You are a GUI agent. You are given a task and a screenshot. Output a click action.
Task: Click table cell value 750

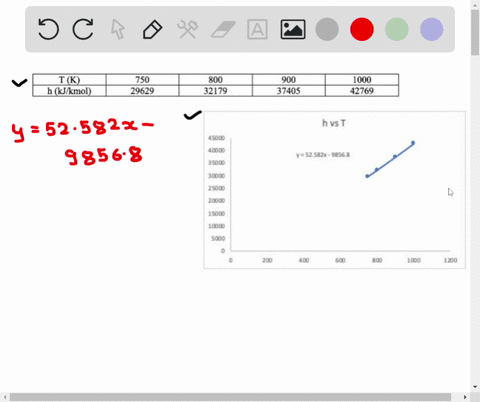(142, 80)
